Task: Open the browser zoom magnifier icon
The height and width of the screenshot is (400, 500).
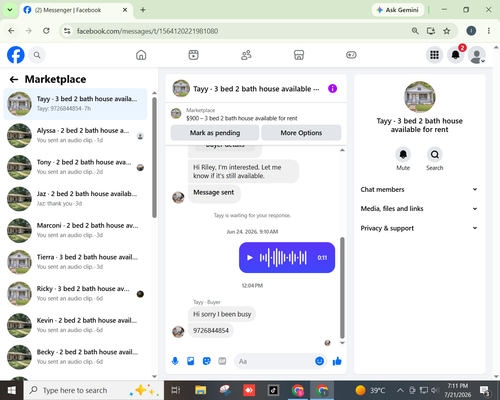Action: click(x=415, y=31)
